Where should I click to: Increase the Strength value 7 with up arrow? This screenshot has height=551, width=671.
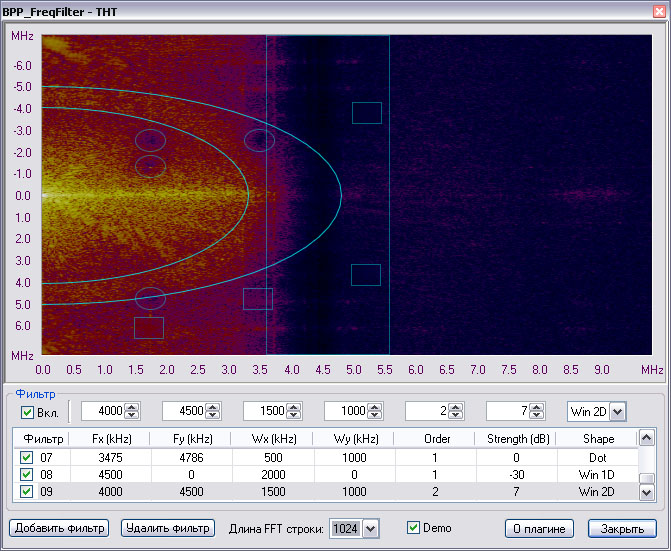537,407
